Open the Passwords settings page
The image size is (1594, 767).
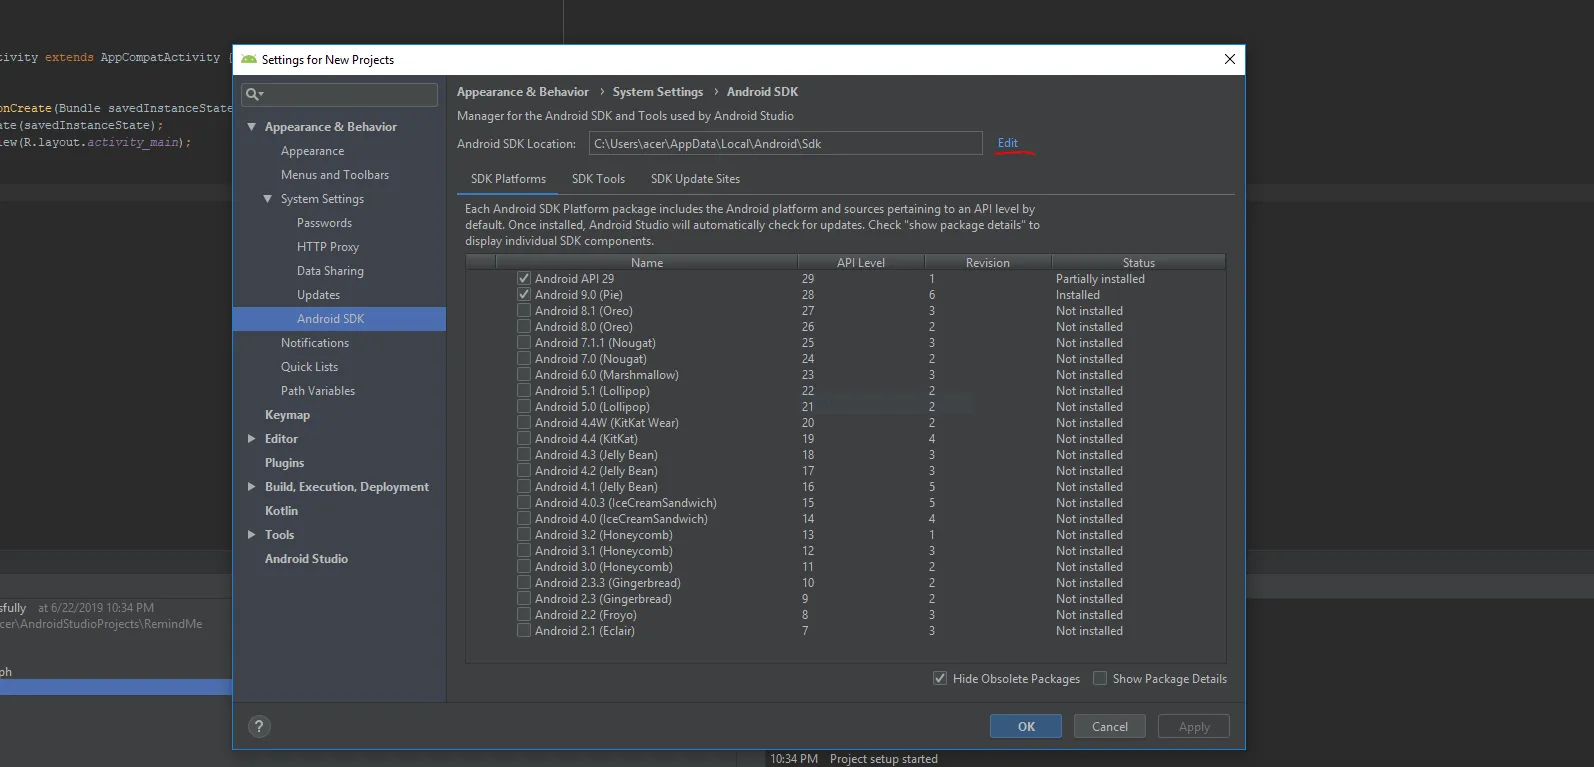pyautogui.click(x=324, y=223)
